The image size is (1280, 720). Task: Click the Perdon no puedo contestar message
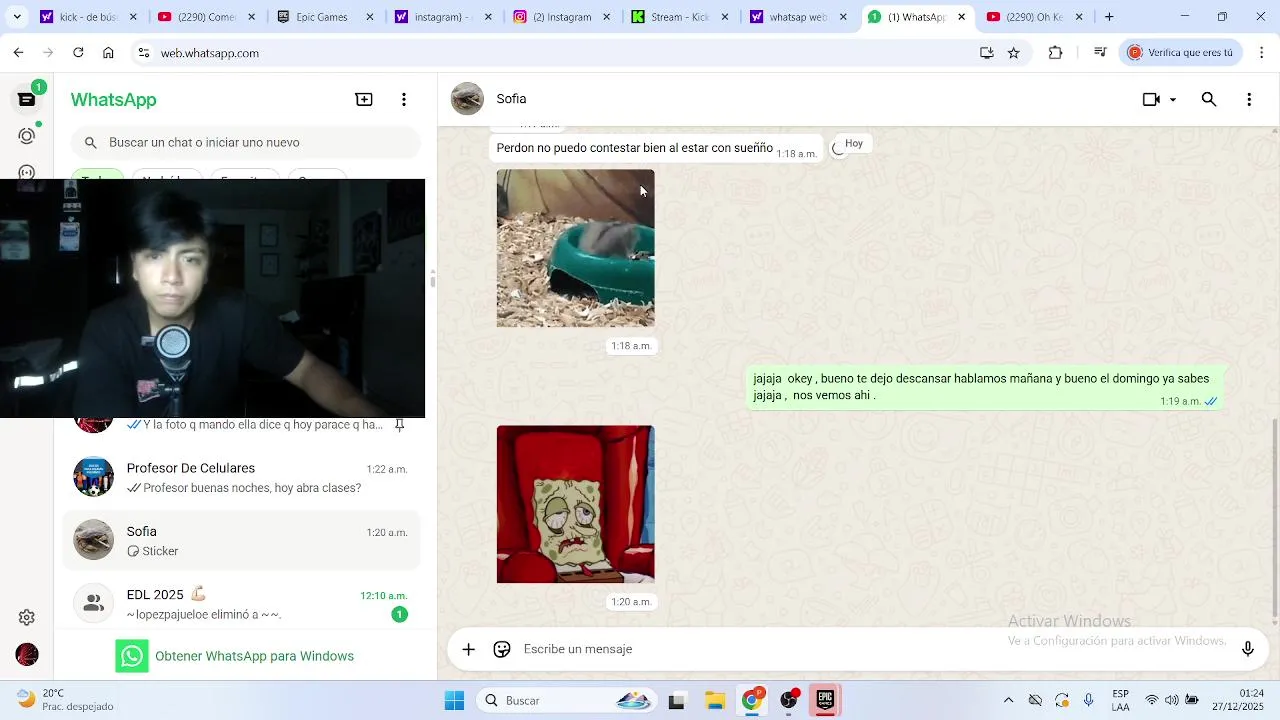[657, 147]
